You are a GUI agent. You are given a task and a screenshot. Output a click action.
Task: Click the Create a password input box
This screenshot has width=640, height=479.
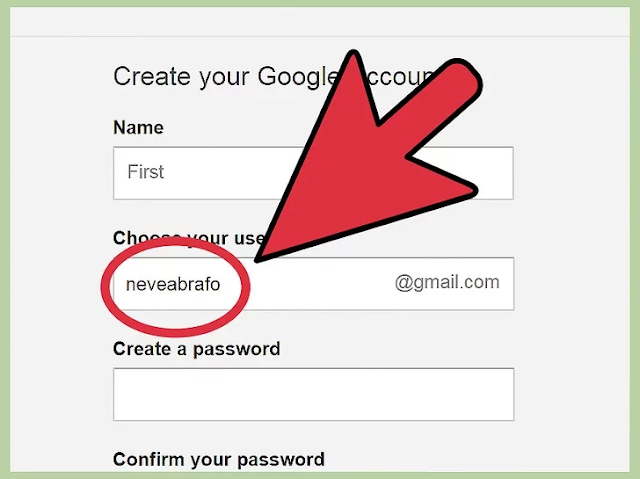click(313, 394)
